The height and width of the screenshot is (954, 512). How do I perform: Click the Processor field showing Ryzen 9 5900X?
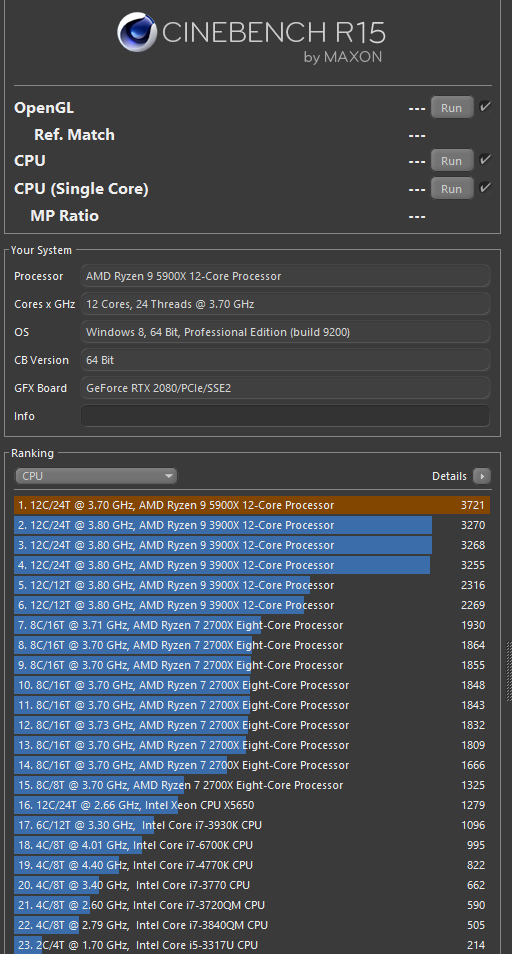coord(285,276)
